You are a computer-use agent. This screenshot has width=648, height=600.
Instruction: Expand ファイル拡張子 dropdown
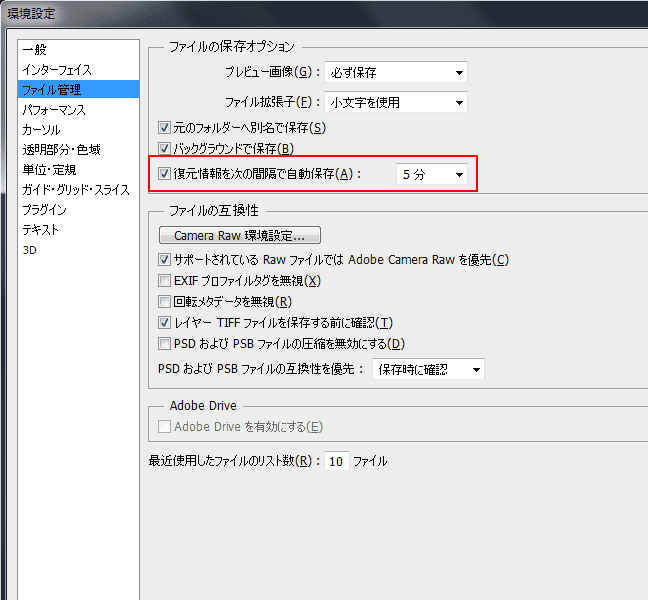[396, 102]
